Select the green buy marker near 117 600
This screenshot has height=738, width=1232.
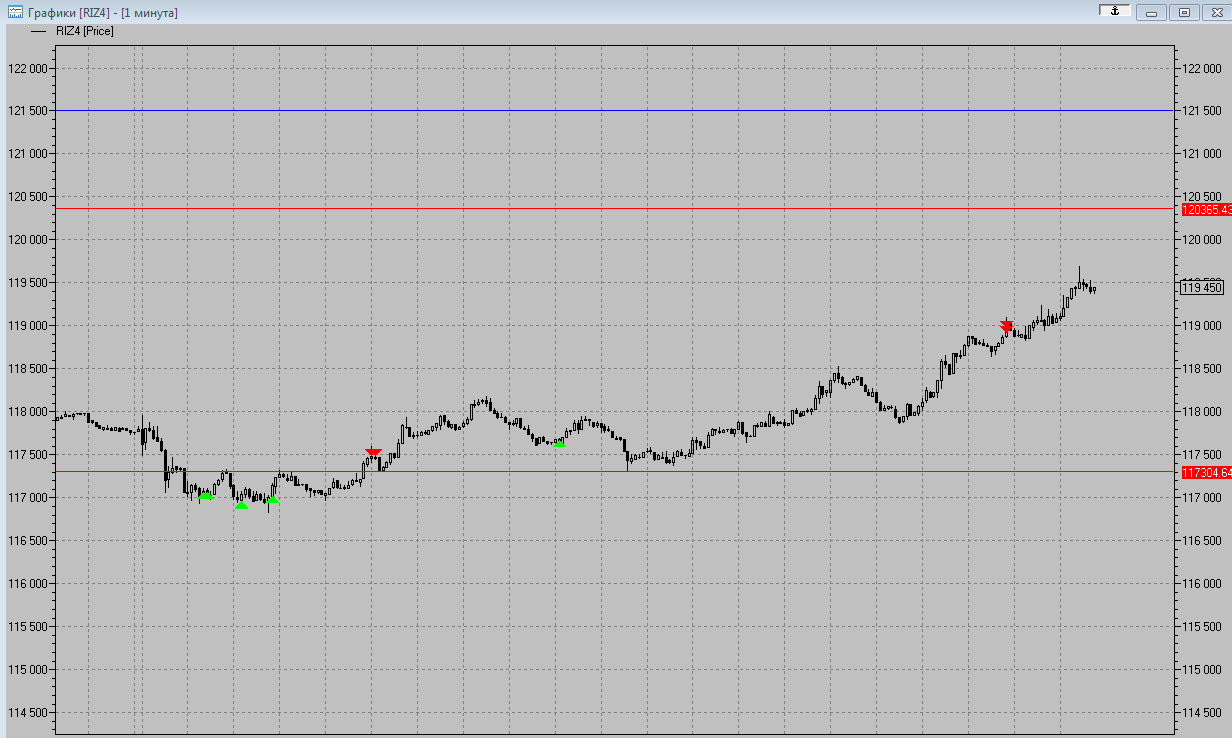tap(559, 444)
